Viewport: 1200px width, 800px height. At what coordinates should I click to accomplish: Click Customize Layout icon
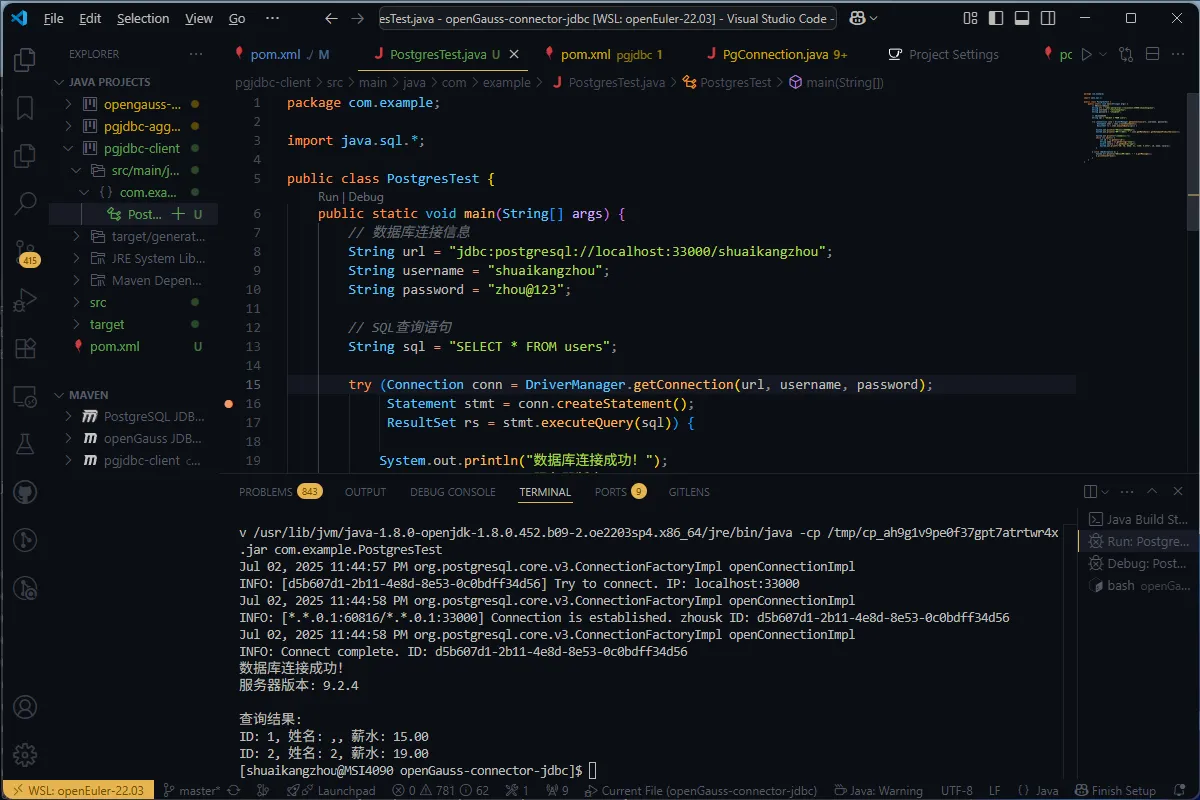click(x=970, y=18)
